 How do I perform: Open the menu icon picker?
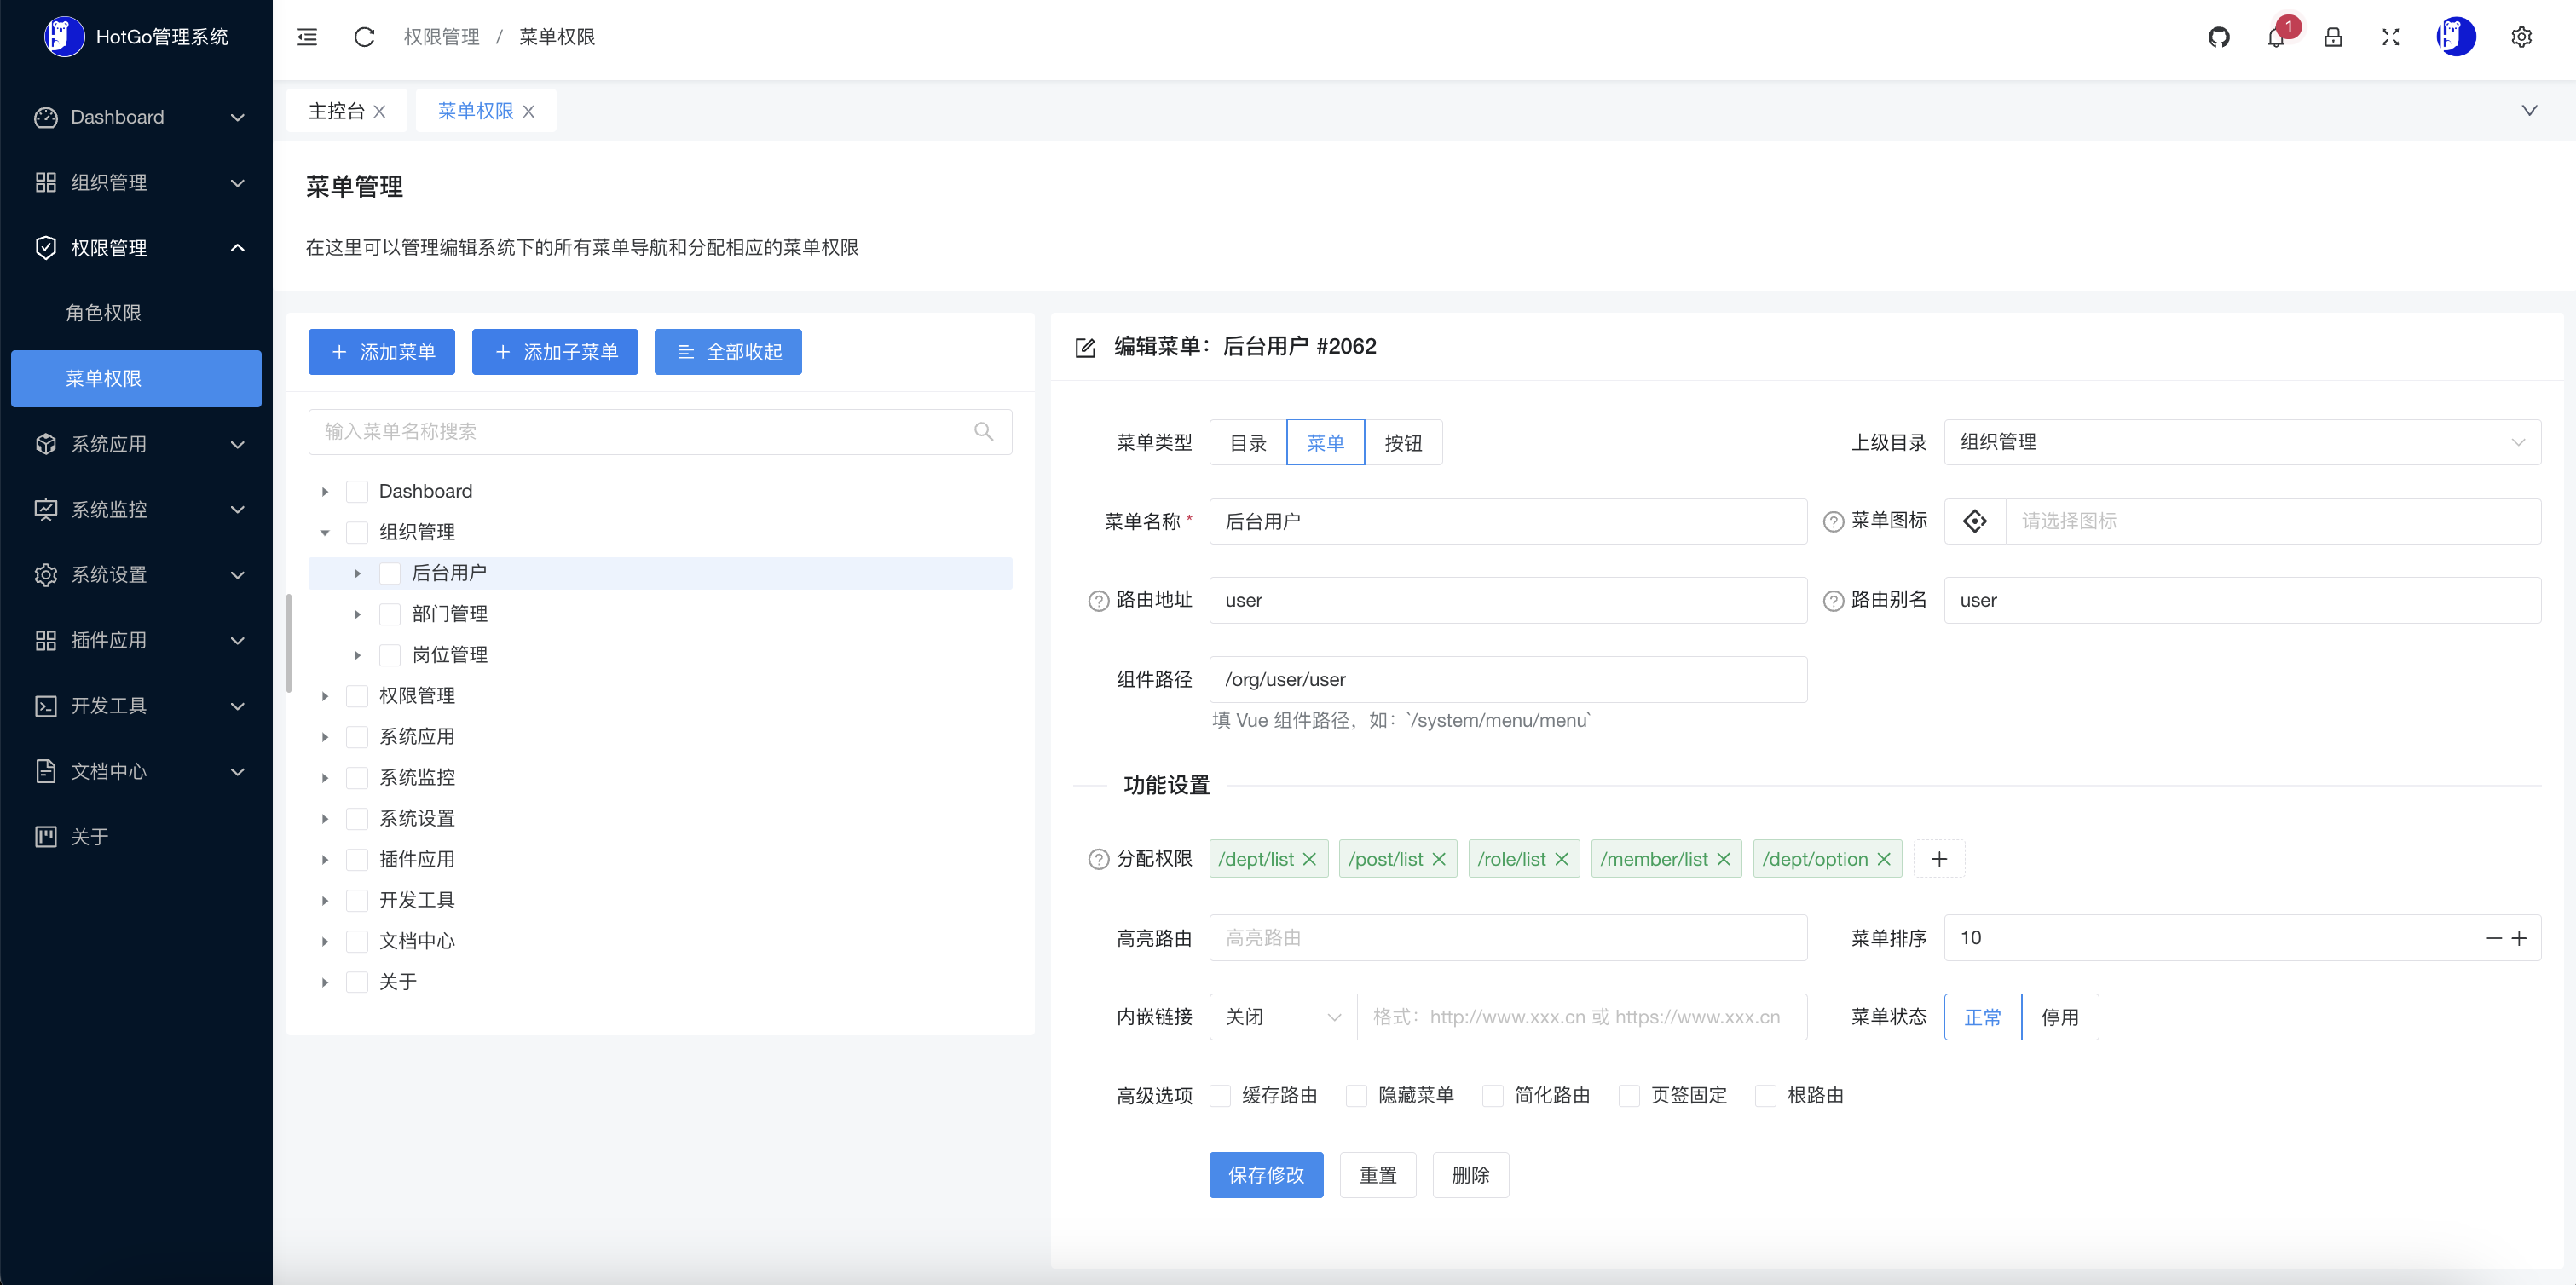point(1974,521)
